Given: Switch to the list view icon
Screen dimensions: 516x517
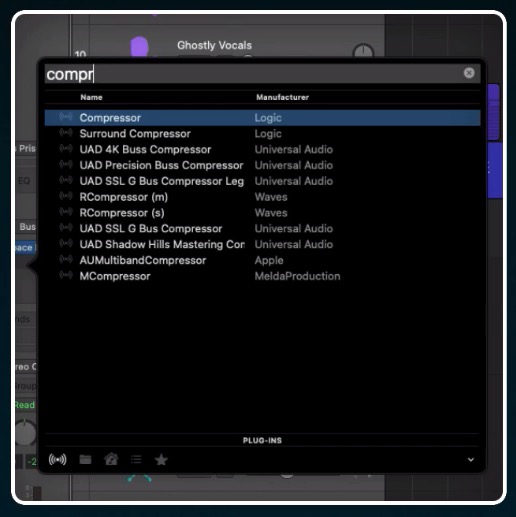Looking at the screenshot, I should (136, 459).
